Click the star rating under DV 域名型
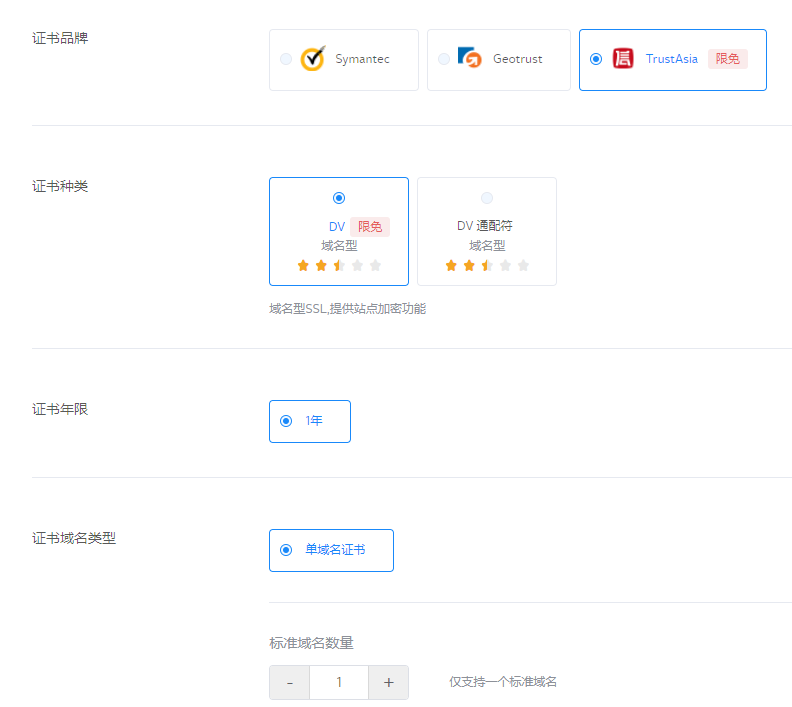This screenshot has height=707, width=792. (x=339, y=265)
